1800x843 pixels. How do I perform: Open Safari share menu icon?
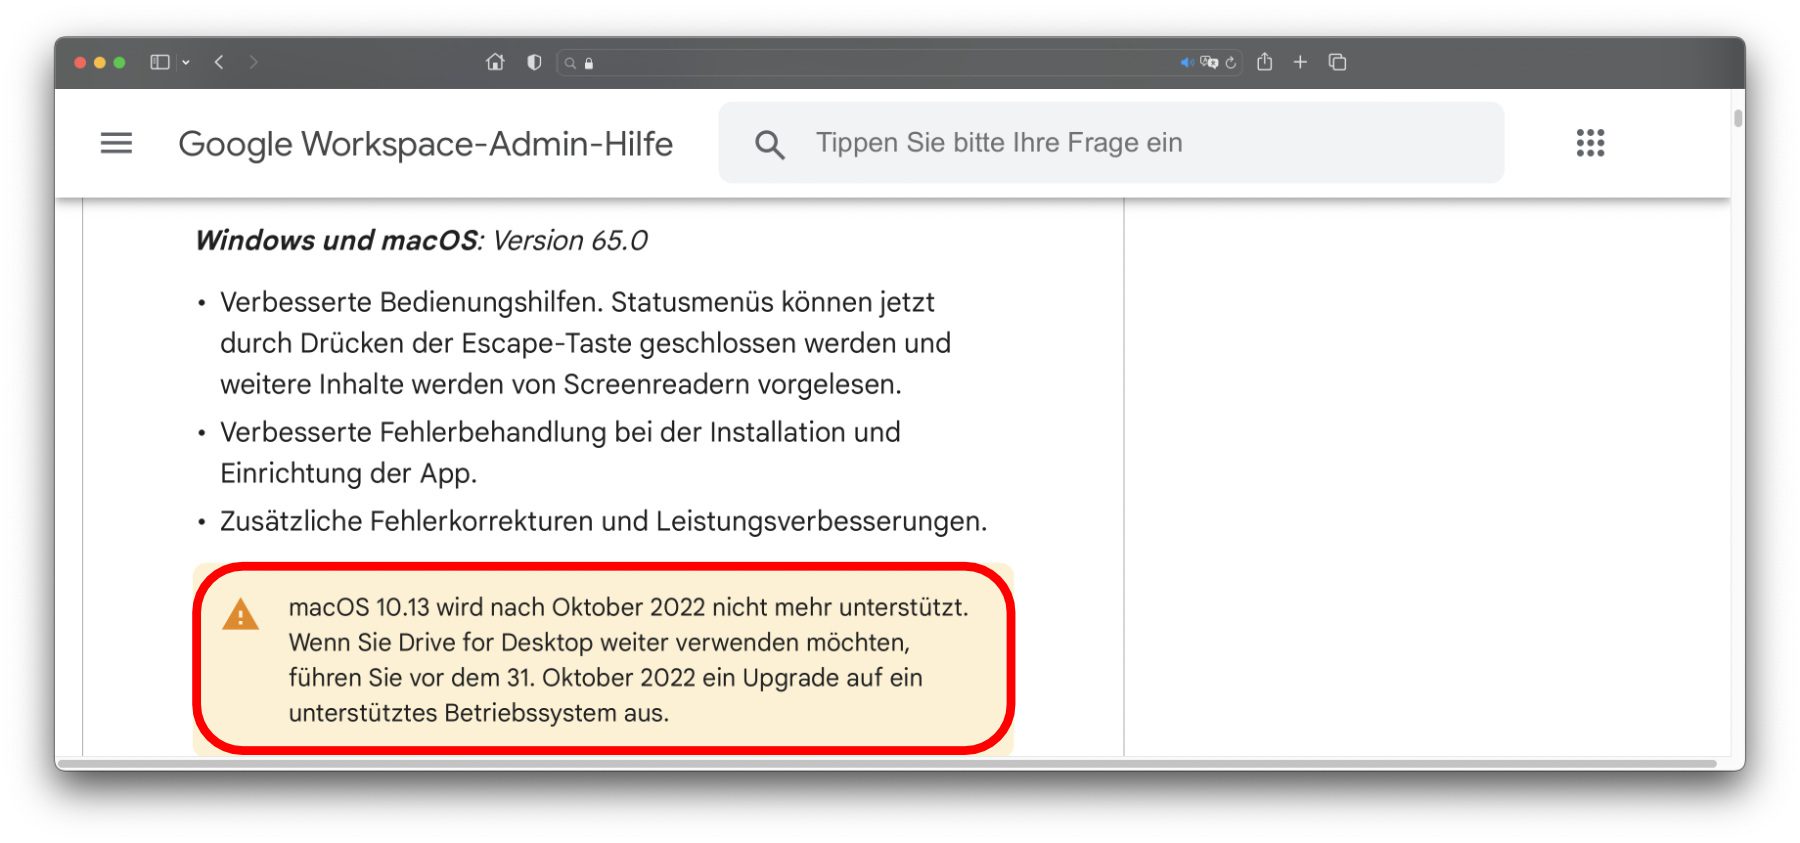1265,62
